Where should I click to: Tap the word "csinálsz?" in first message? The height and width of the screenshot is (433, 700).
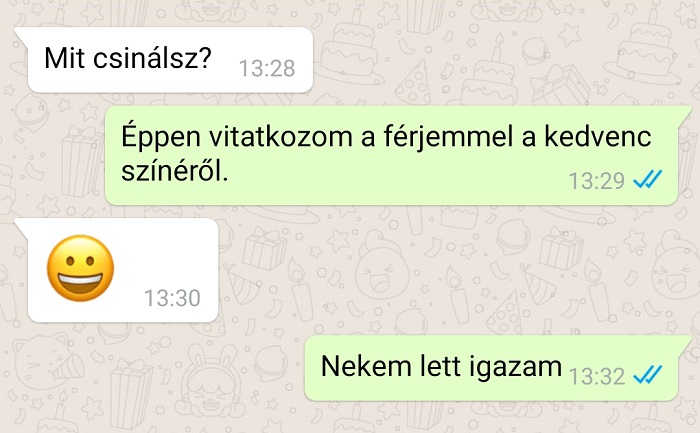pos(152,58)
